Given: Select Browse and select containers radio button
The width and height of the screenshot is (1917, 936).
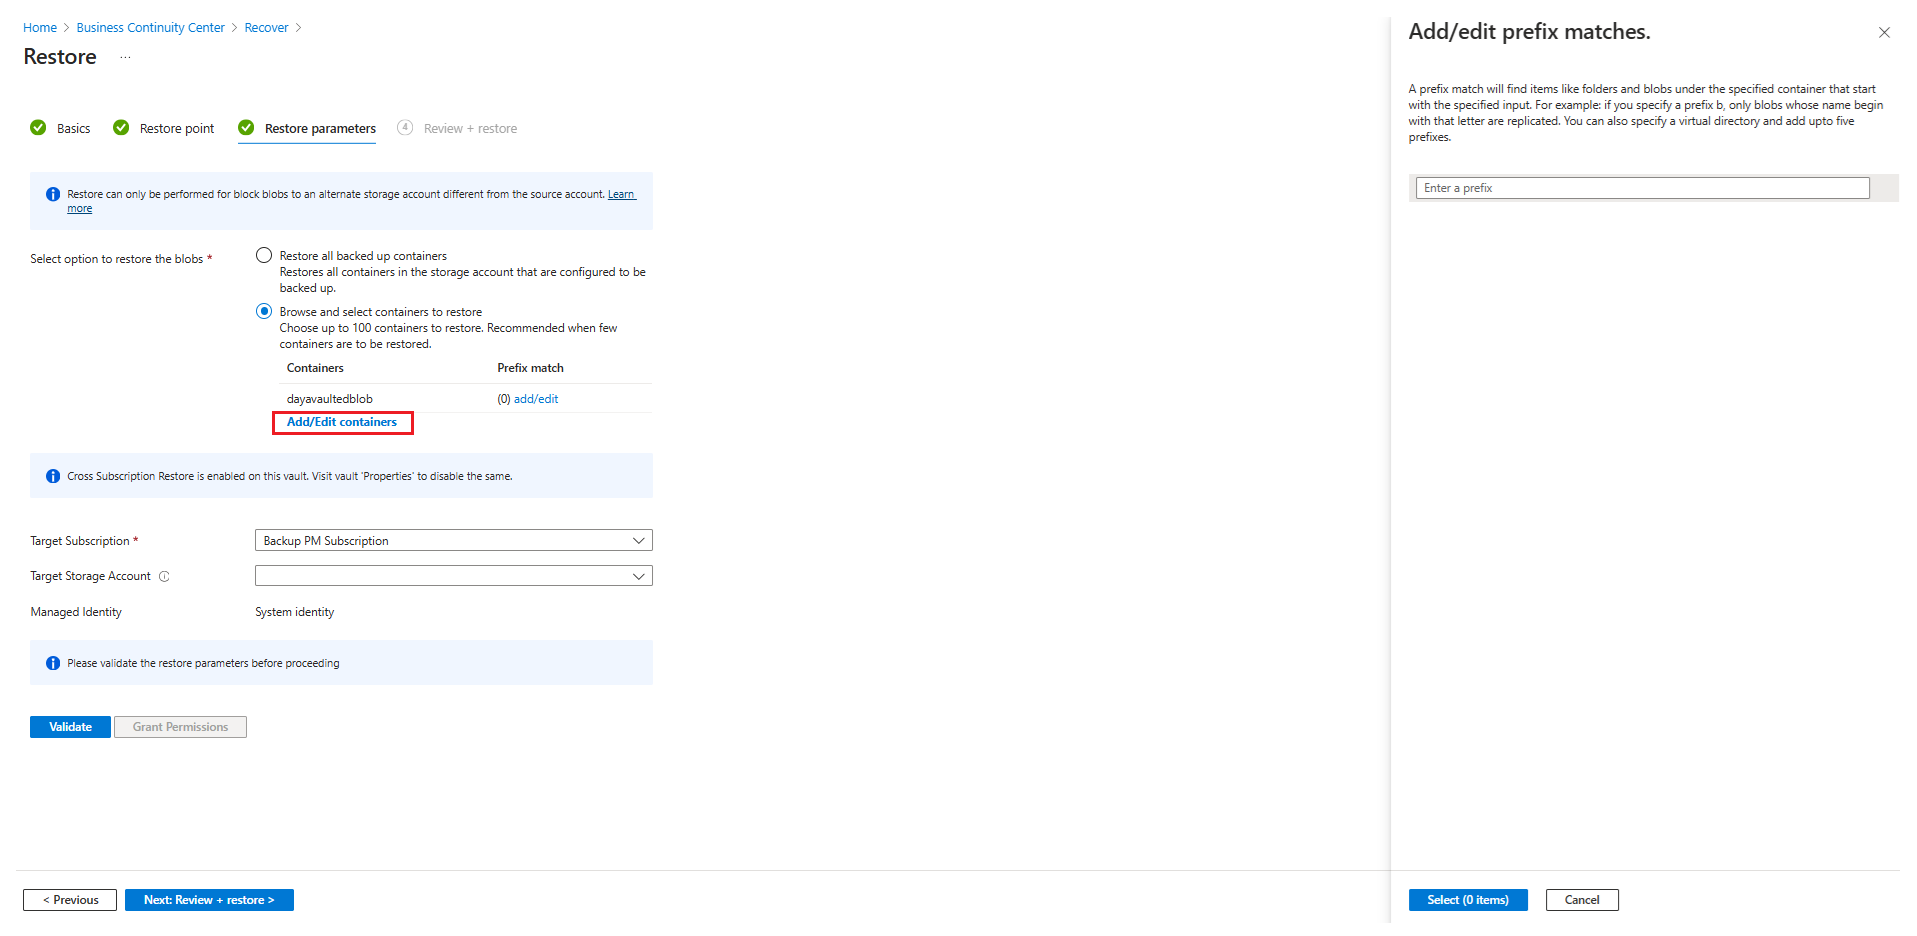Looking at the screenshot, I should (264, 312).
